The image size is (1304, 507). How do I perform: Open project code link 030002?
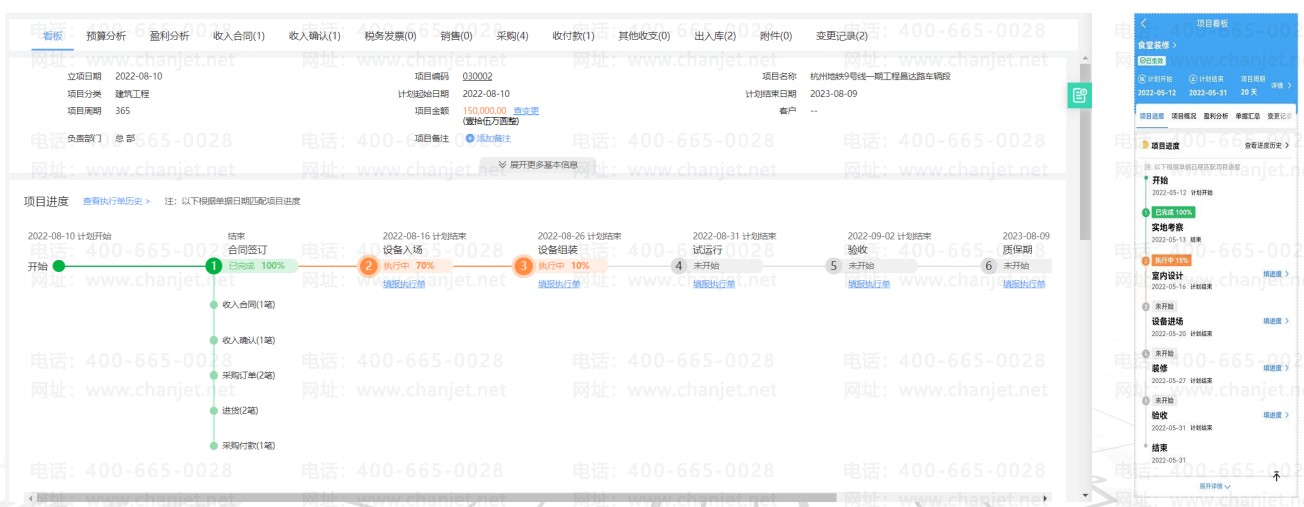click(x=477, y=75)
